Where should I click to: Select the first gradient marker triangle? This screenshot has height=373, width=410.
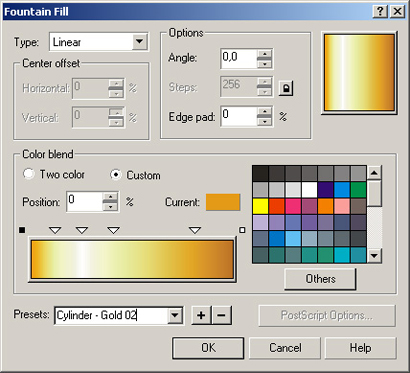pyautogui.click(x=55, y=230)
